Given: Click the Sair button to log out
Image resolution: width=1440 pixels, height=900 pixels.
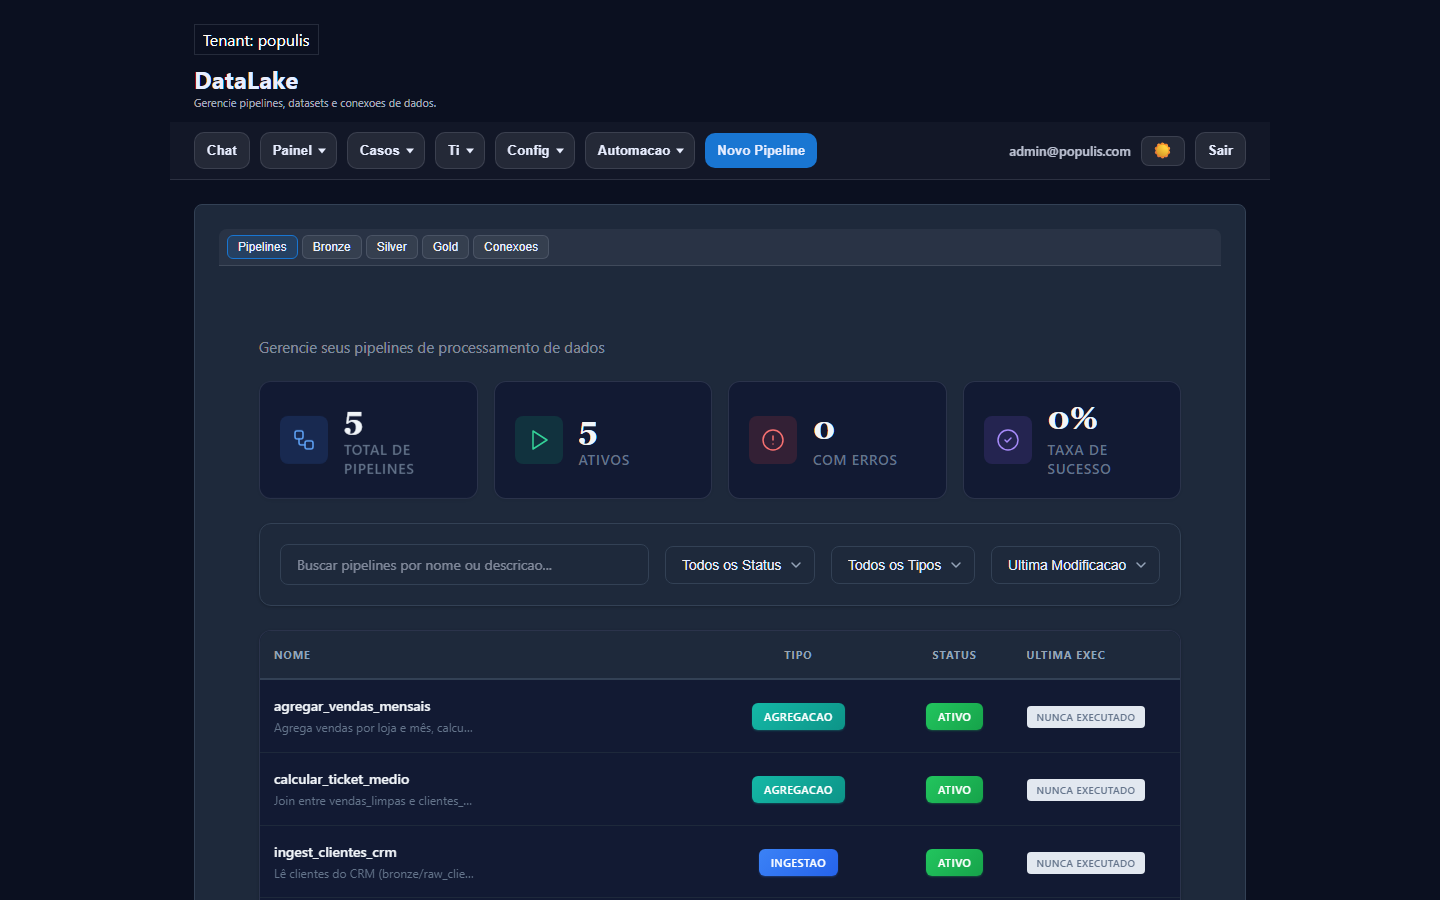Looking at the screenshot, I should tap(1220, 150).
